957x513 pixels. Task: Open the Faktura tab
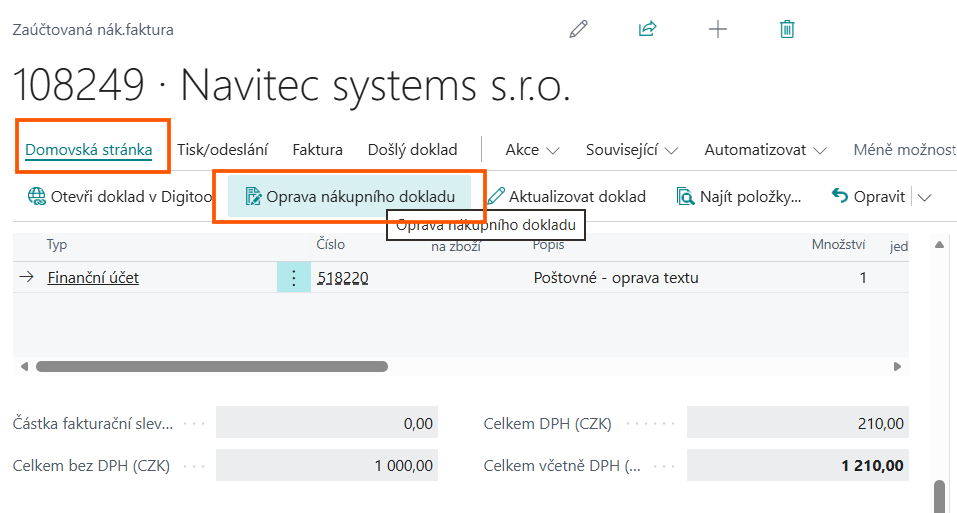317,149
